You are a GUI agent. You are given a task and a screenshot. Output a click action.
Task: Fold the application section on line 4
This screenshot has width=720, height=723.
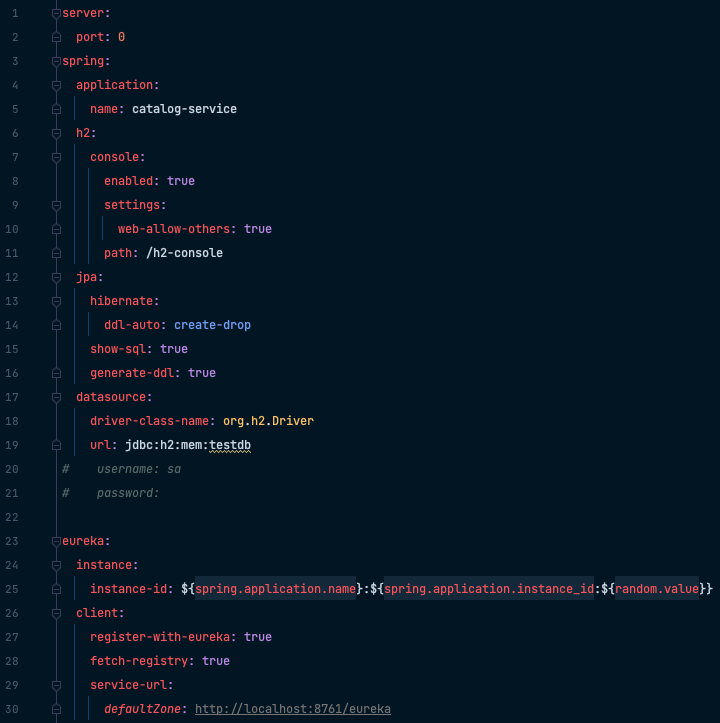point(56,85)
